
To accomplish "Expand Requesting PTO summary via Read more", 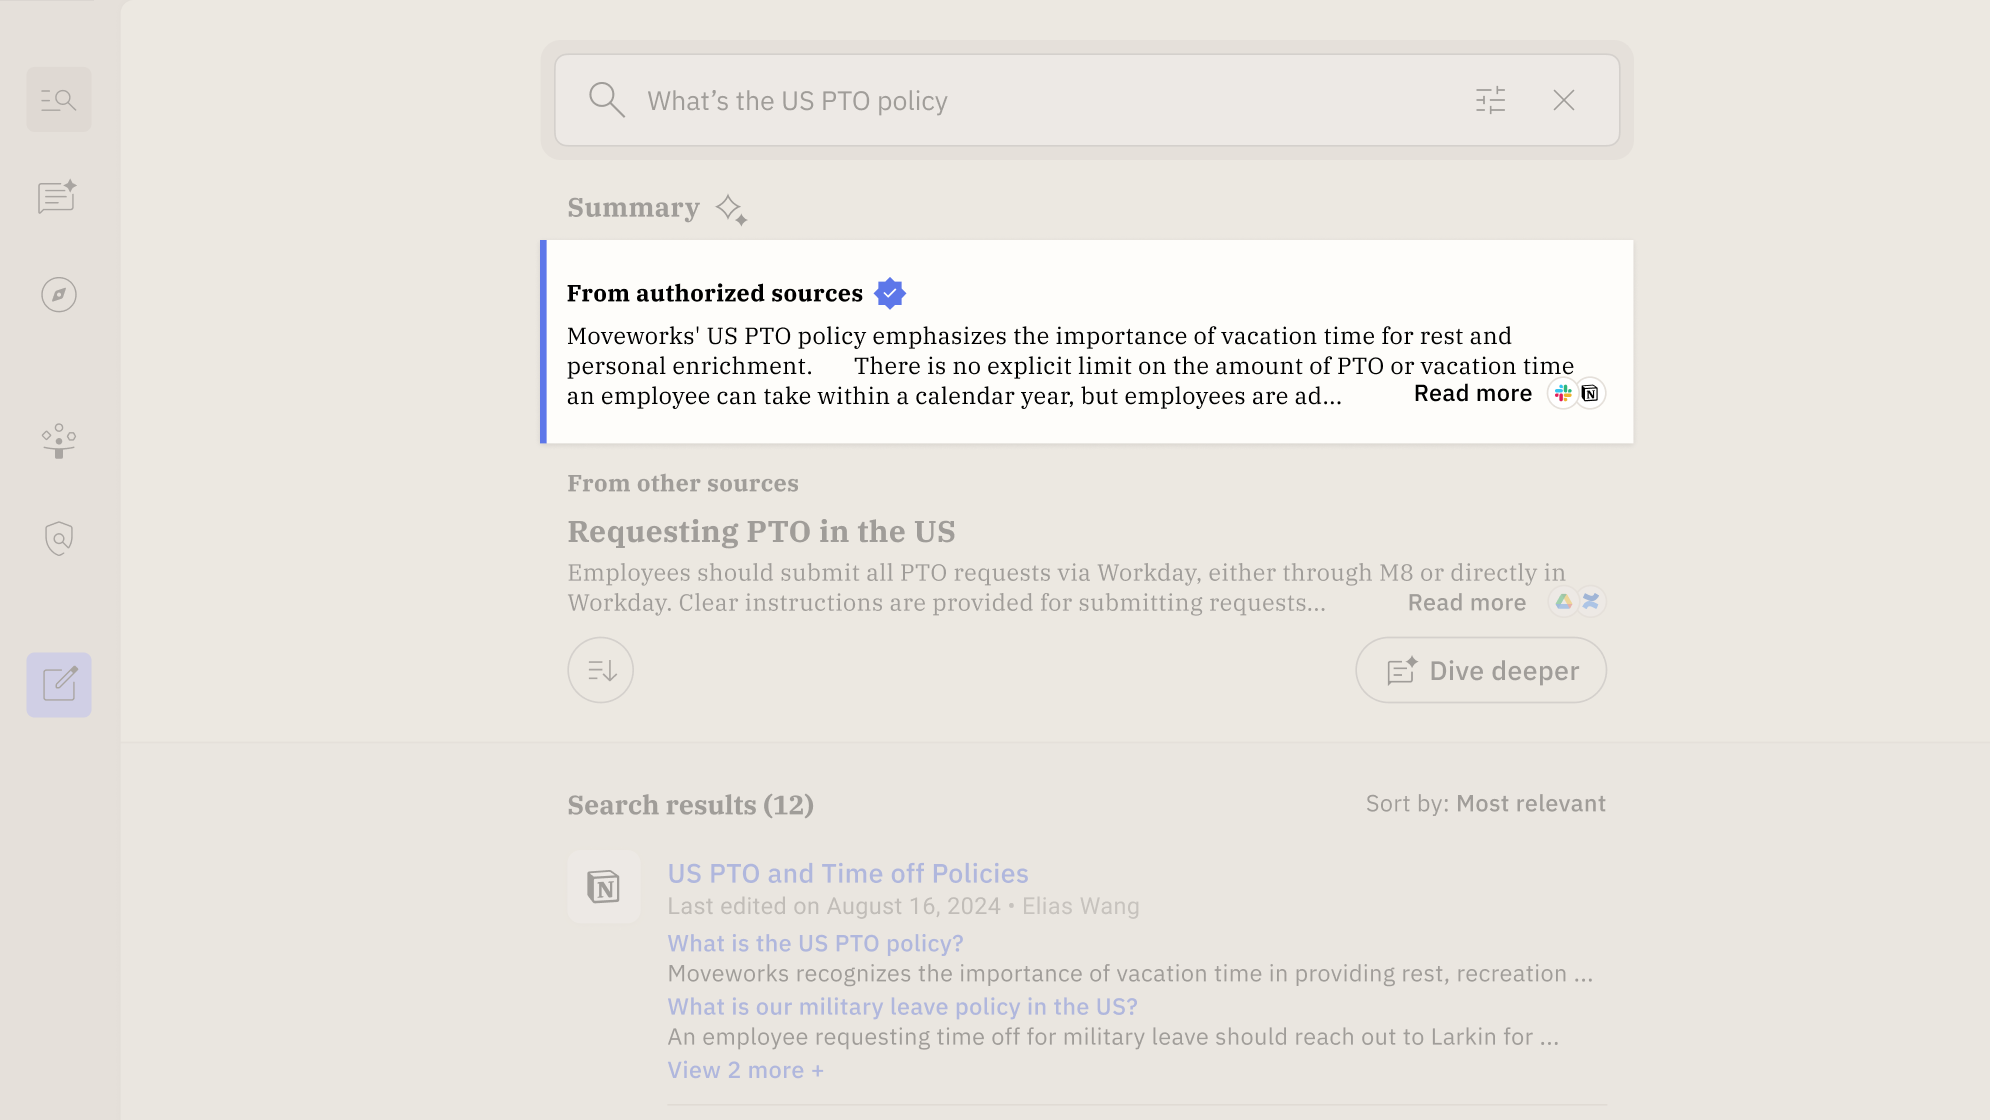I will (x=1466, y=603).
